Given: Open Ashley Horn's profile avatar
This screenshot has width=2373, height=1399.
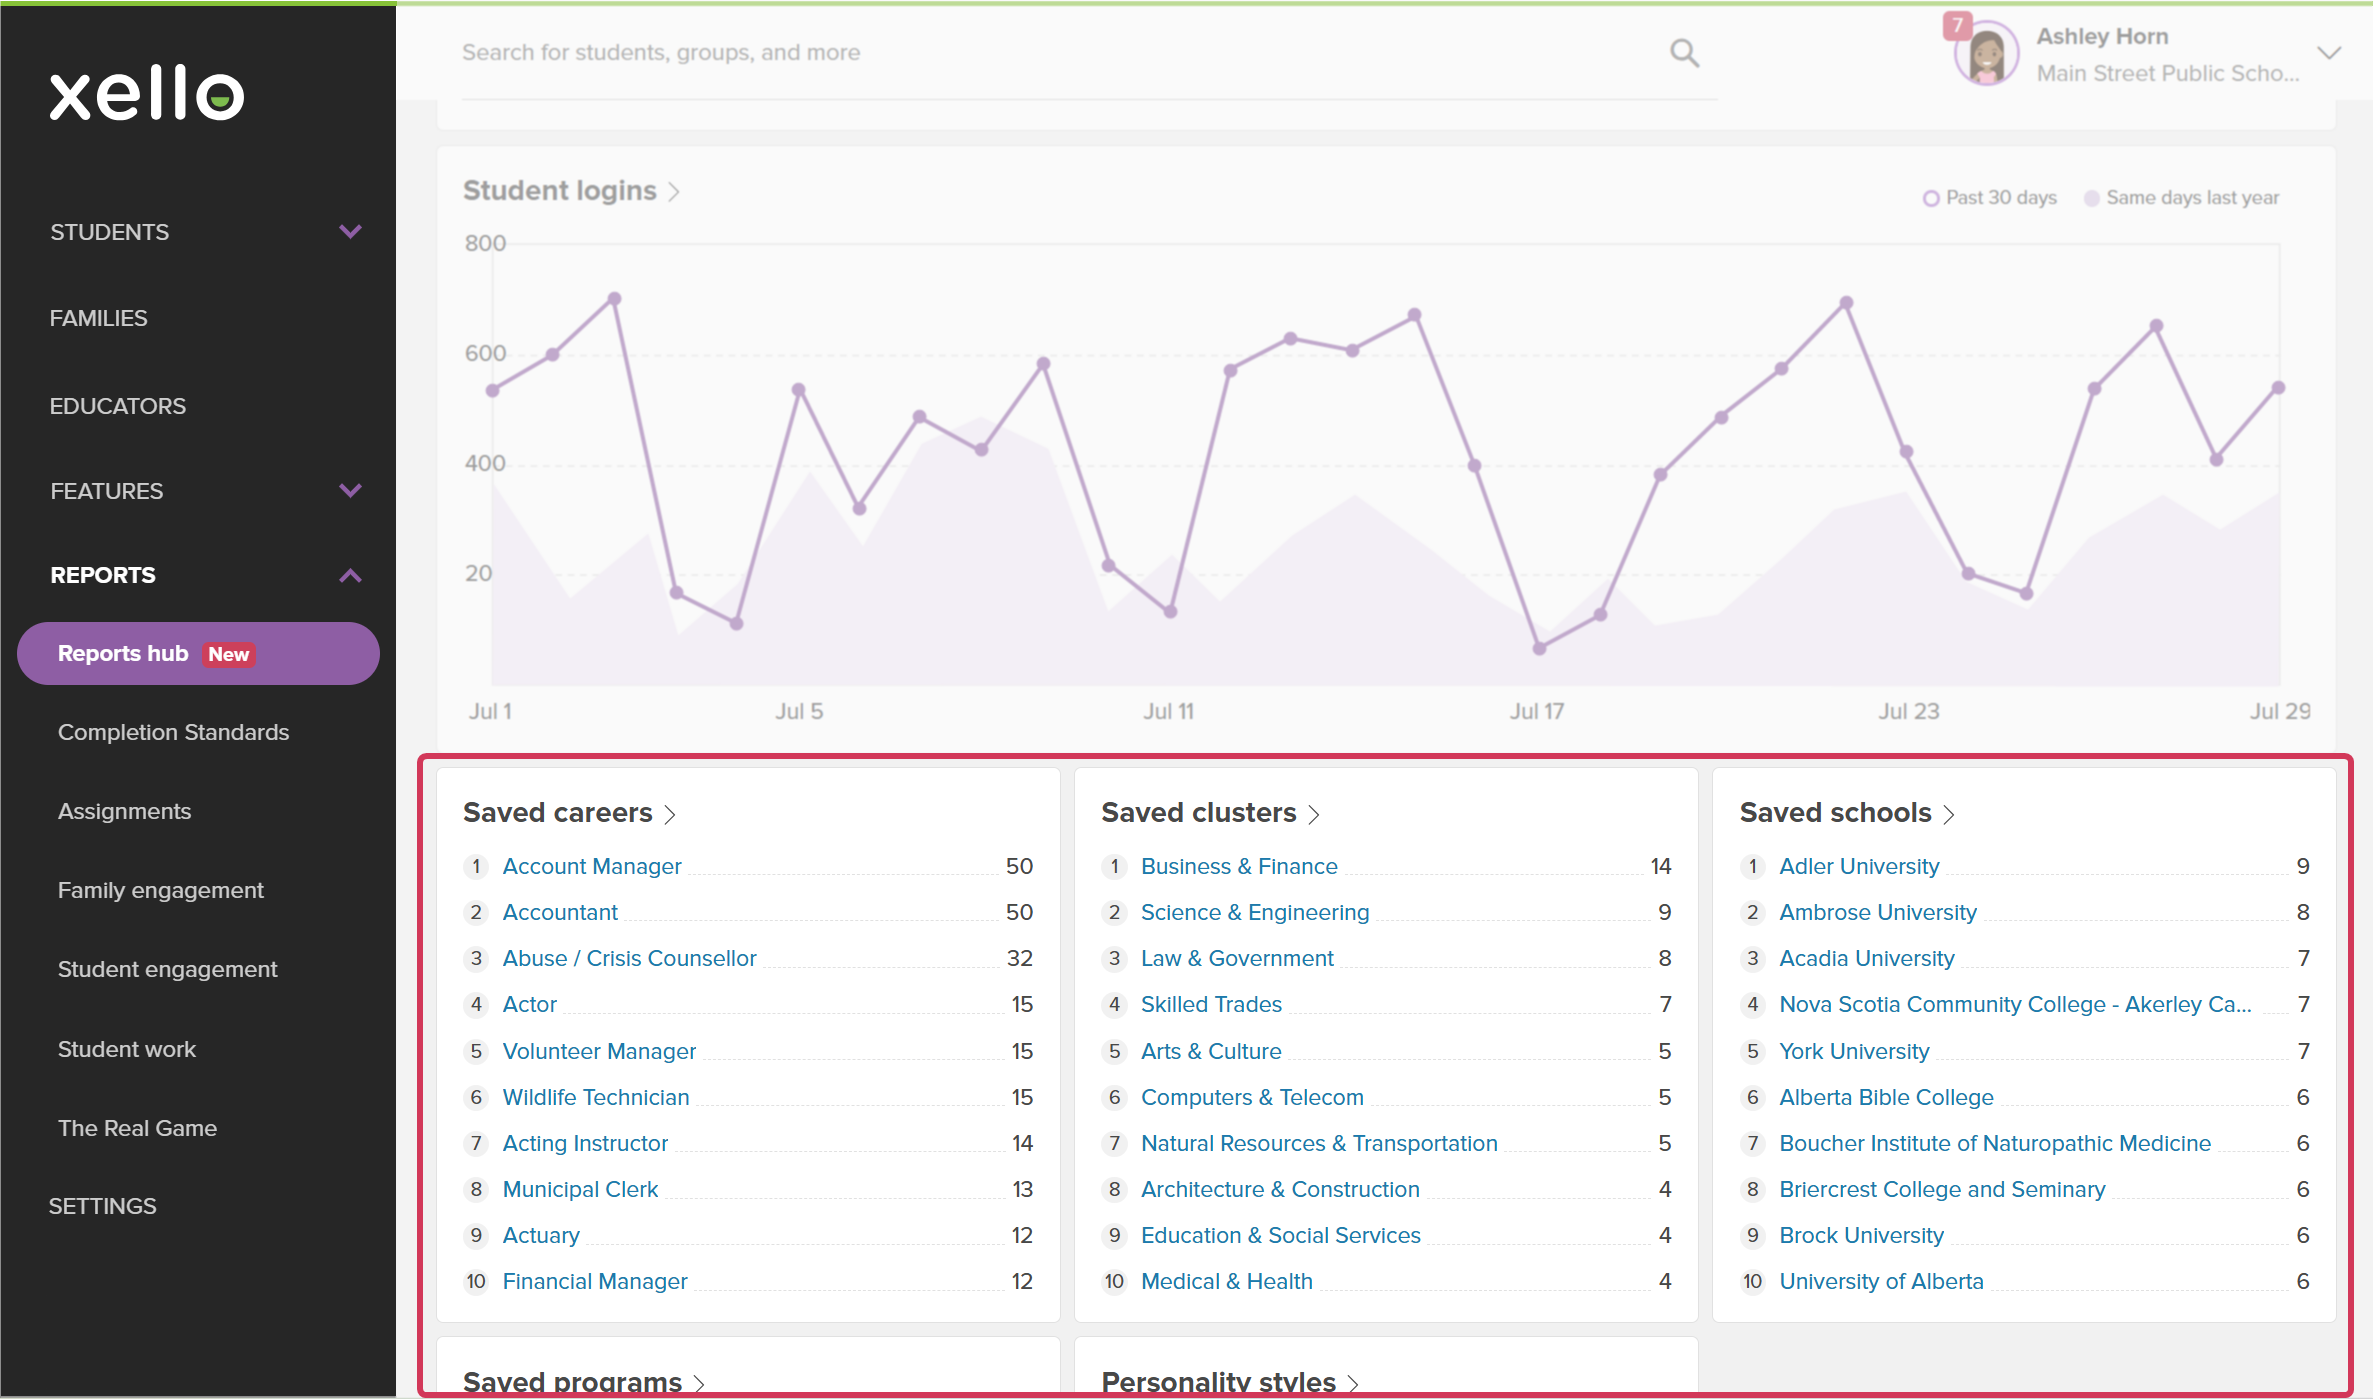Looking at the screenshot, I should tap(1986, 54).
